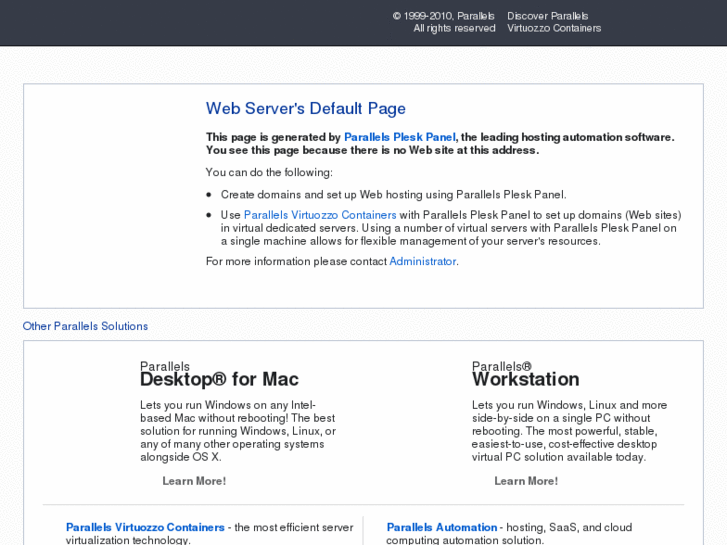727x545 pixels.
Task: Click the Desktop for Mac description paragraph
Action: pos(238,431)
